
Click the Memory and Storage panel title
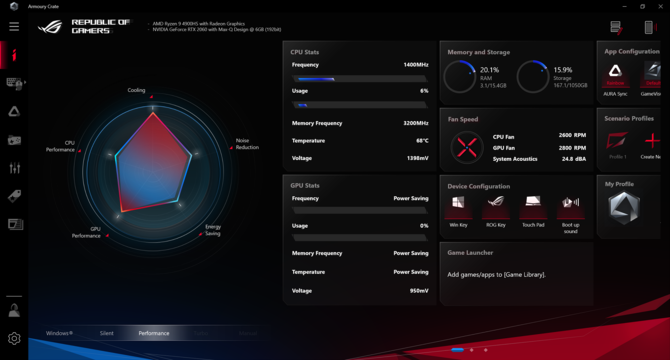[x=479, y=52]
